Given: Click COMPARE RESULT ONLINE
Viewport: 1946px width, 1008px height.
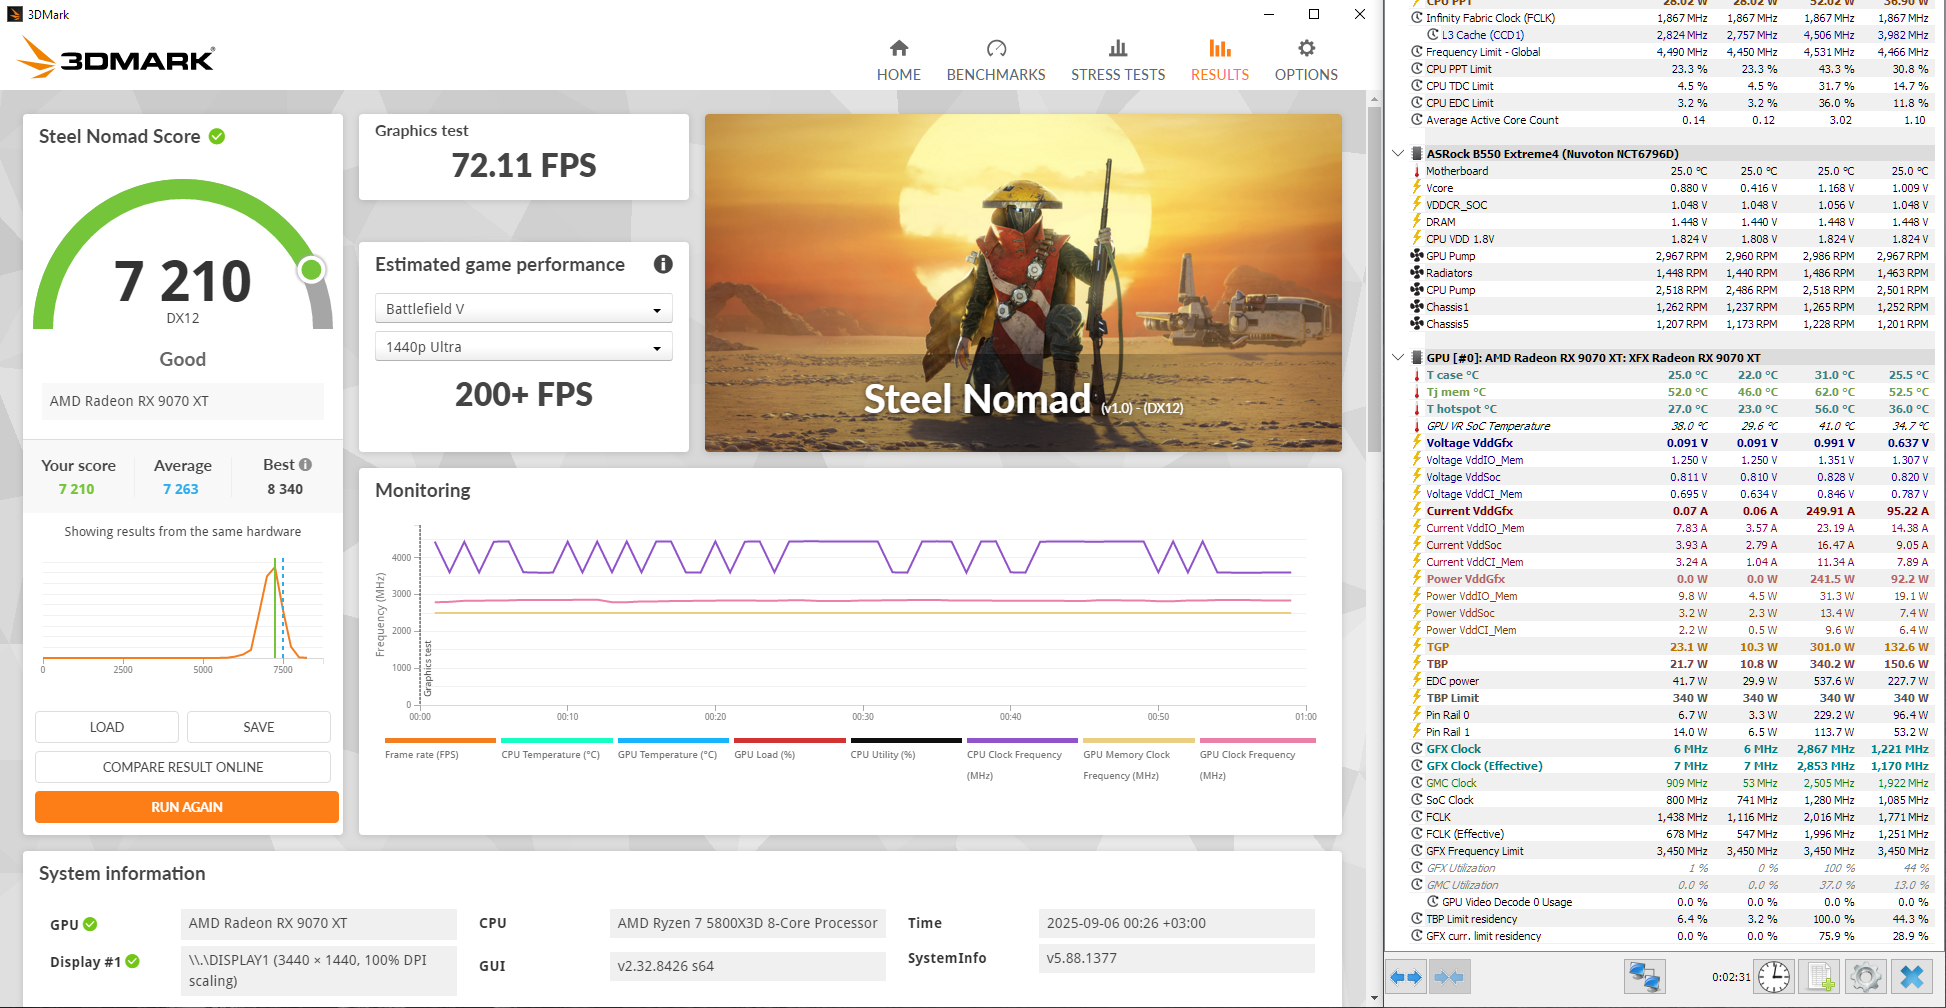Looking at the screenshot, I should click(x=183, y=767).
